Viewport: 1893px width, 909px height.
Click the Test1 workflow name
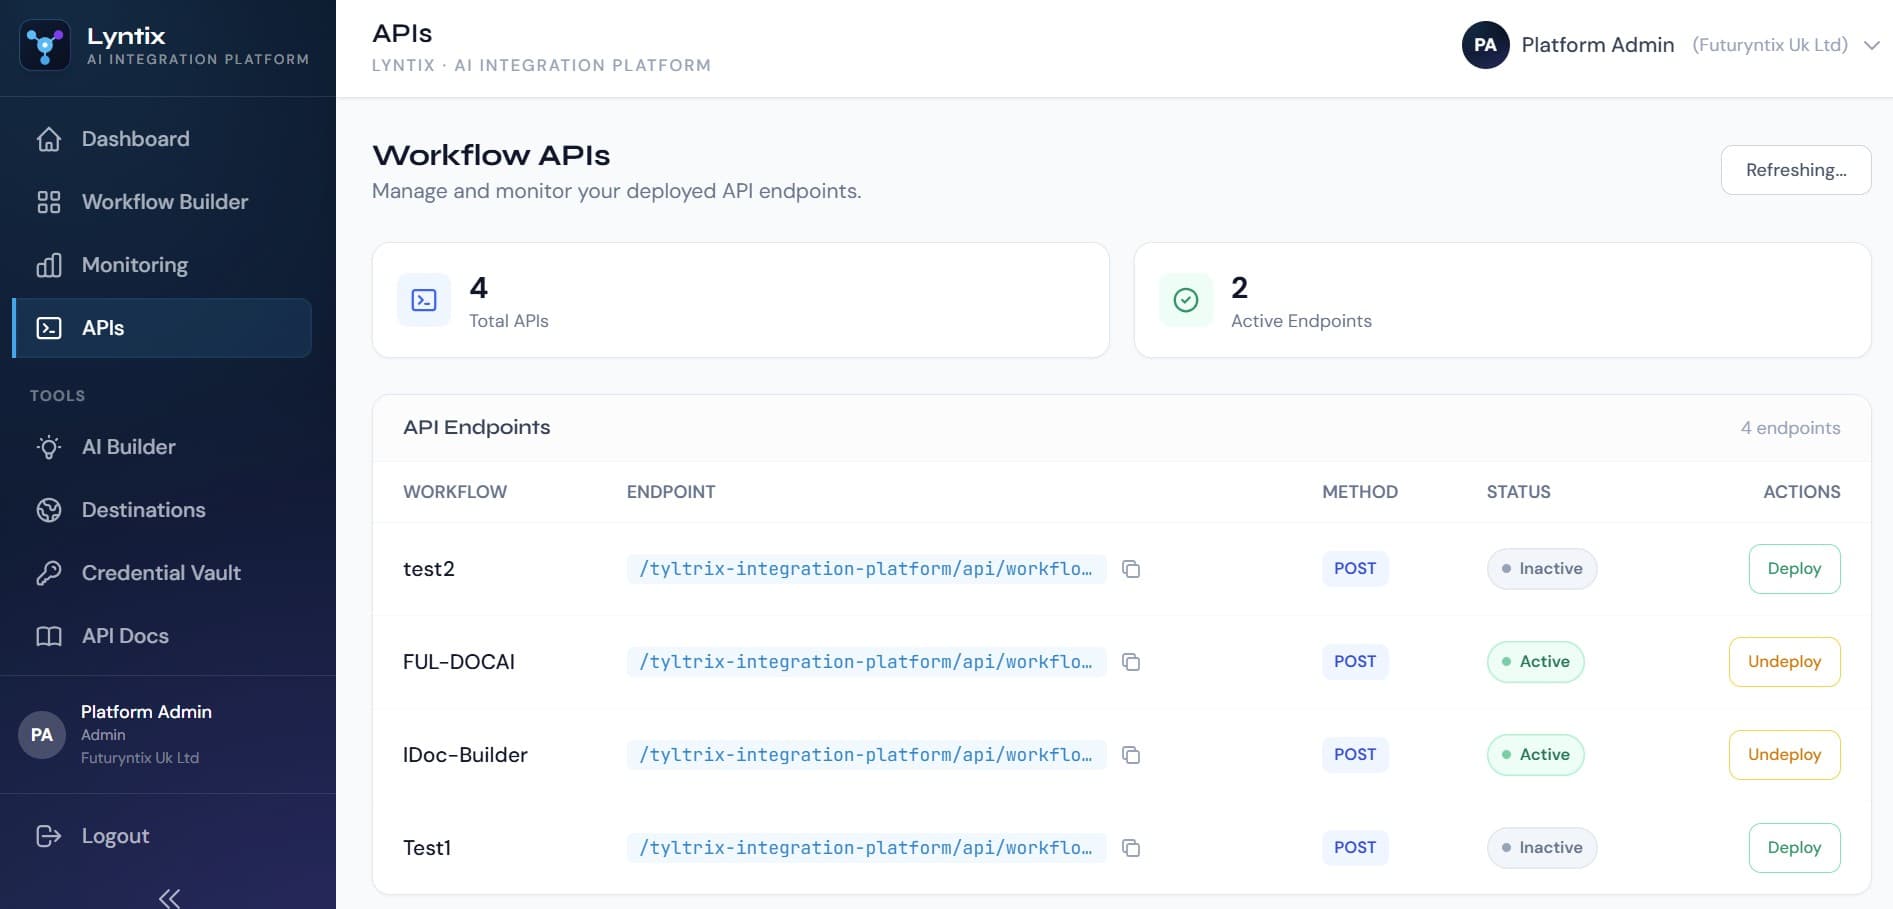[x=427, y=848]
